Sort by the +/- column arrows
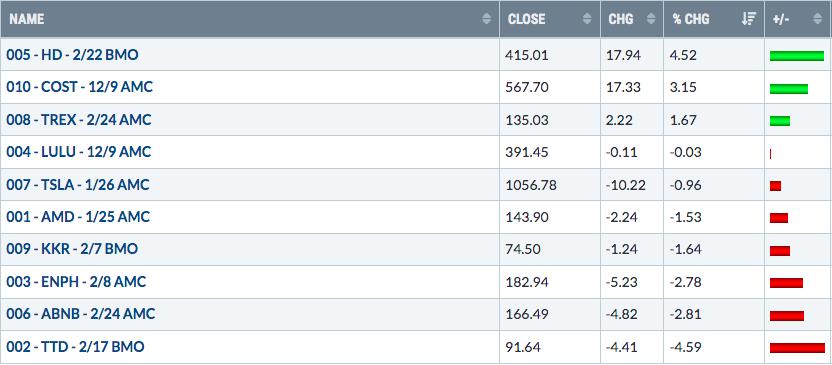 click(817, 19)
